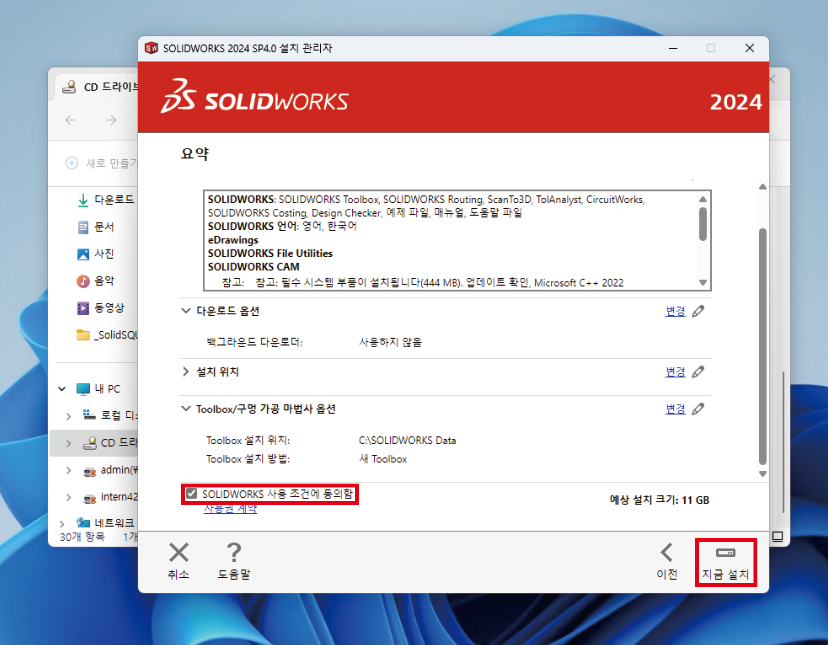Click the summary pane vertical scrollbar thumb
Viewport: 828px width, 645px height.
pyautogui.click(x=763, y=347)
